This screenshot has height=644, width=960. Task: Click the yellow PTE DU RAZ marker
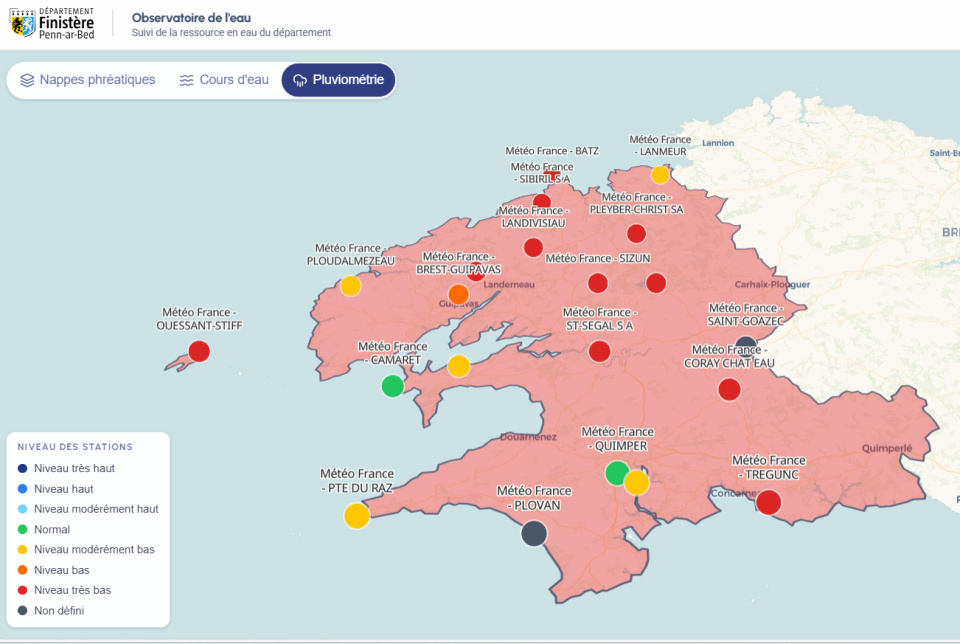[357, 515]
